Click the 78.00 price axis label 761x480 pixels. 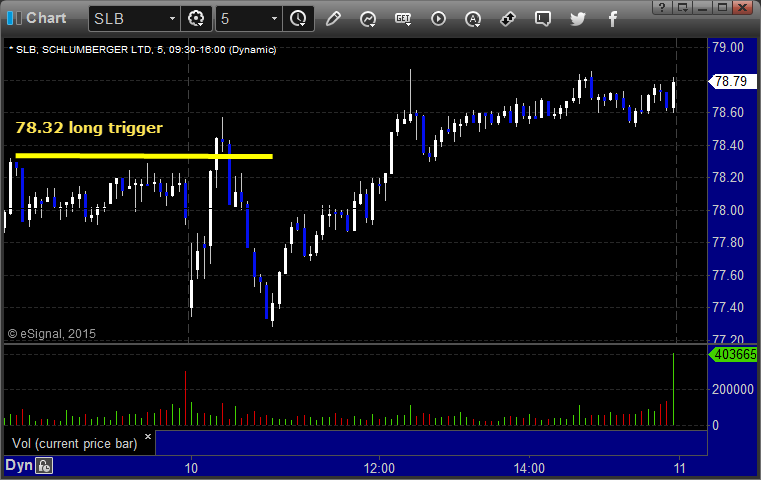click(x=728, y=210)
